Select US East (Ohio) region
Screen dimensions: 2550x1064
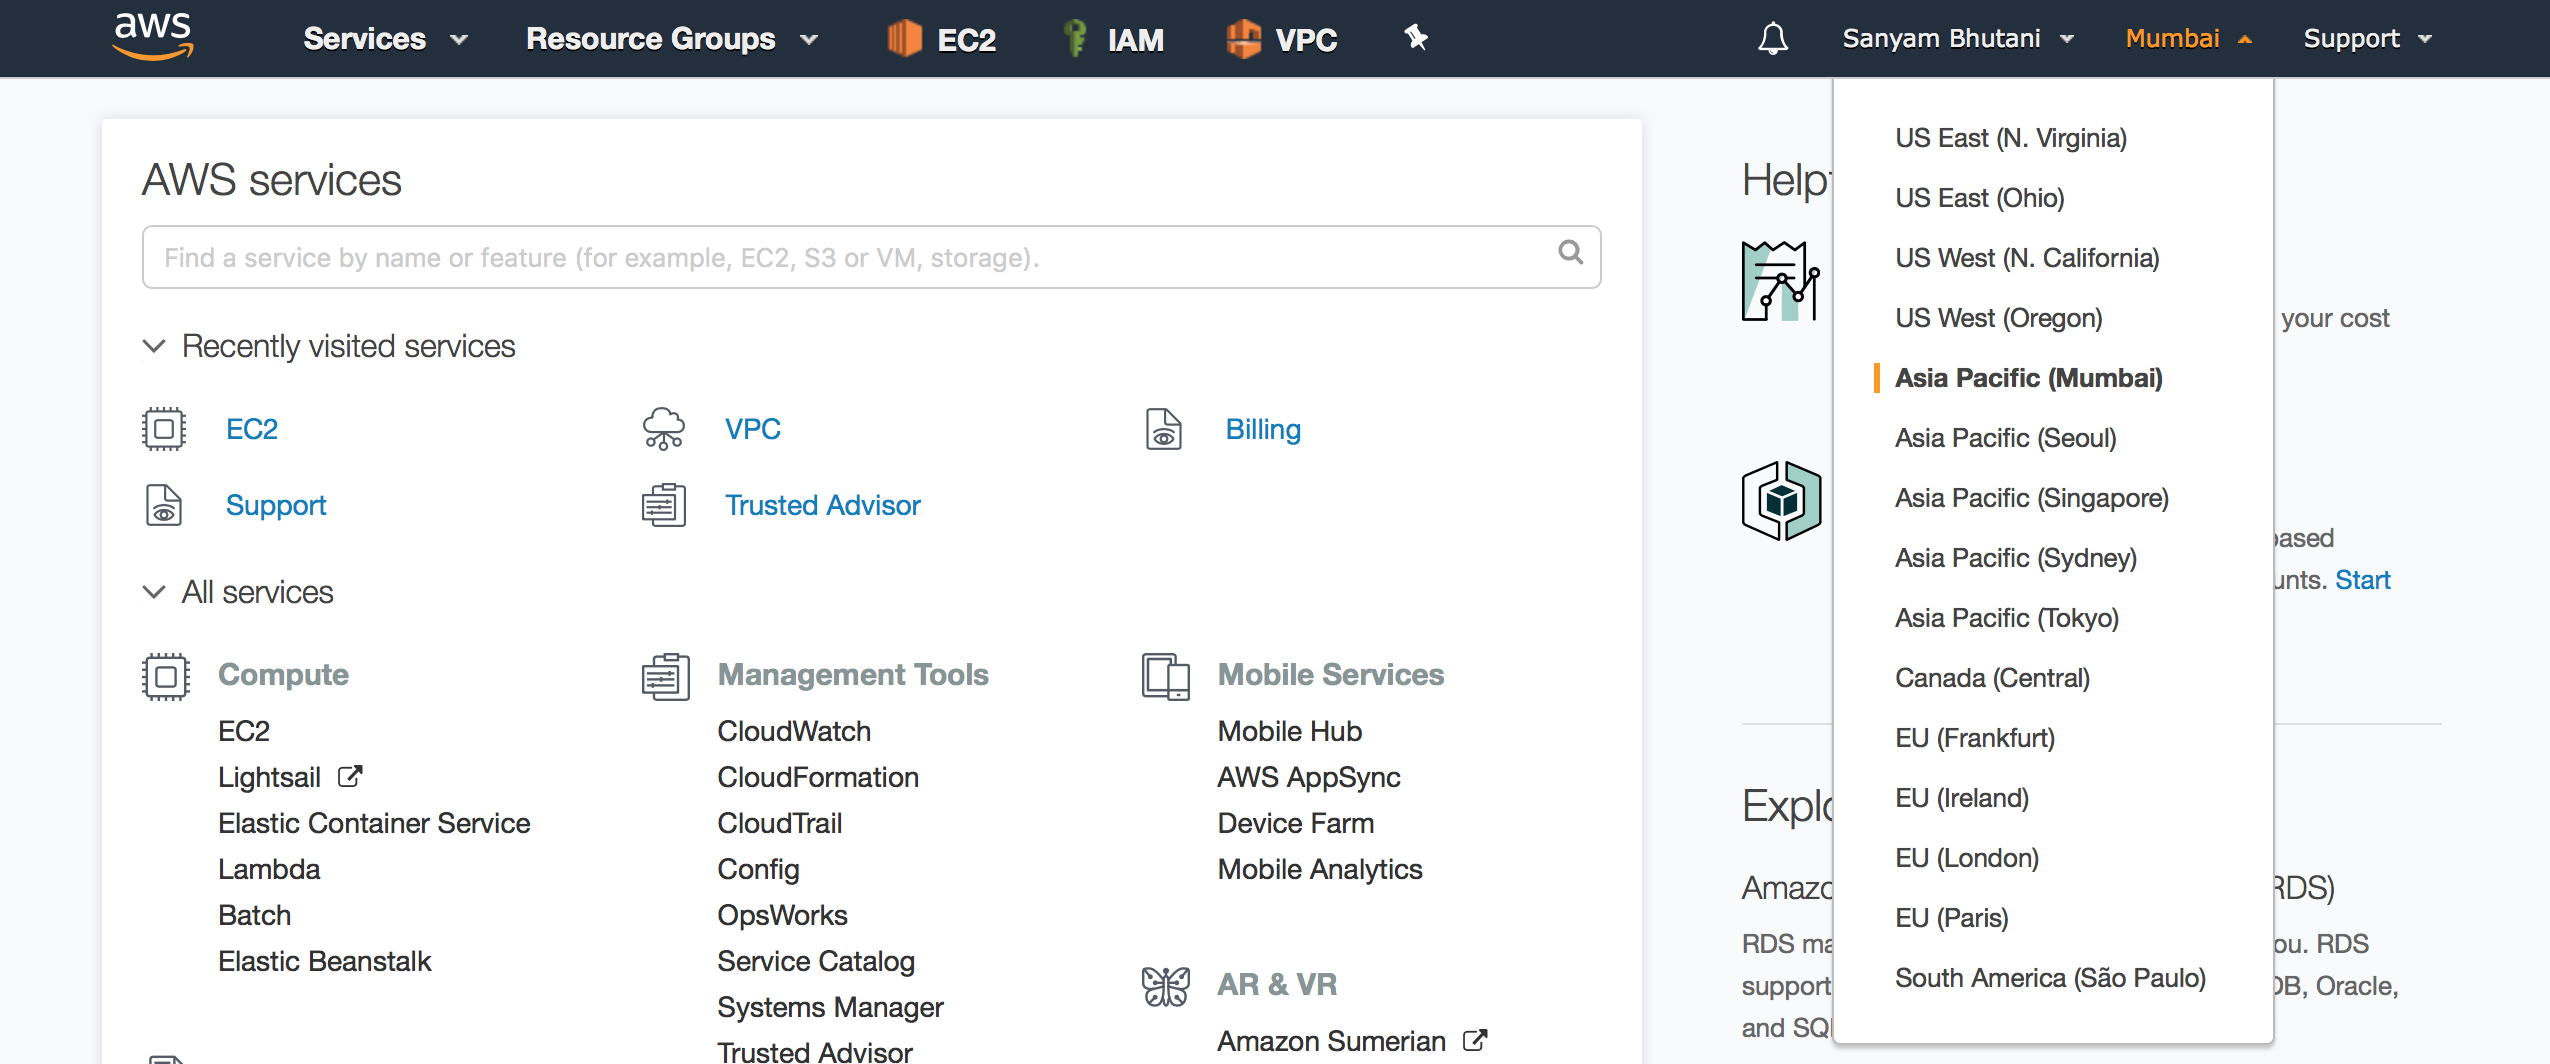click(1980, 198)
